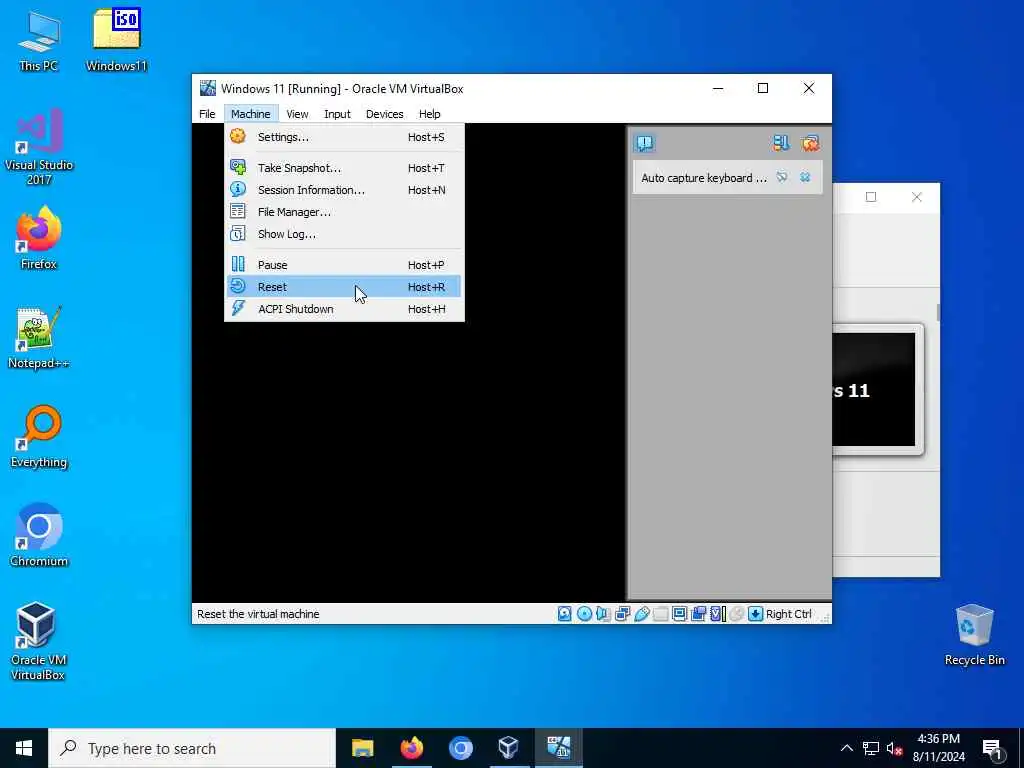1024x768 pixels.
Task: Open the Action Center notification icon
Action: click(x=992, y=749)
